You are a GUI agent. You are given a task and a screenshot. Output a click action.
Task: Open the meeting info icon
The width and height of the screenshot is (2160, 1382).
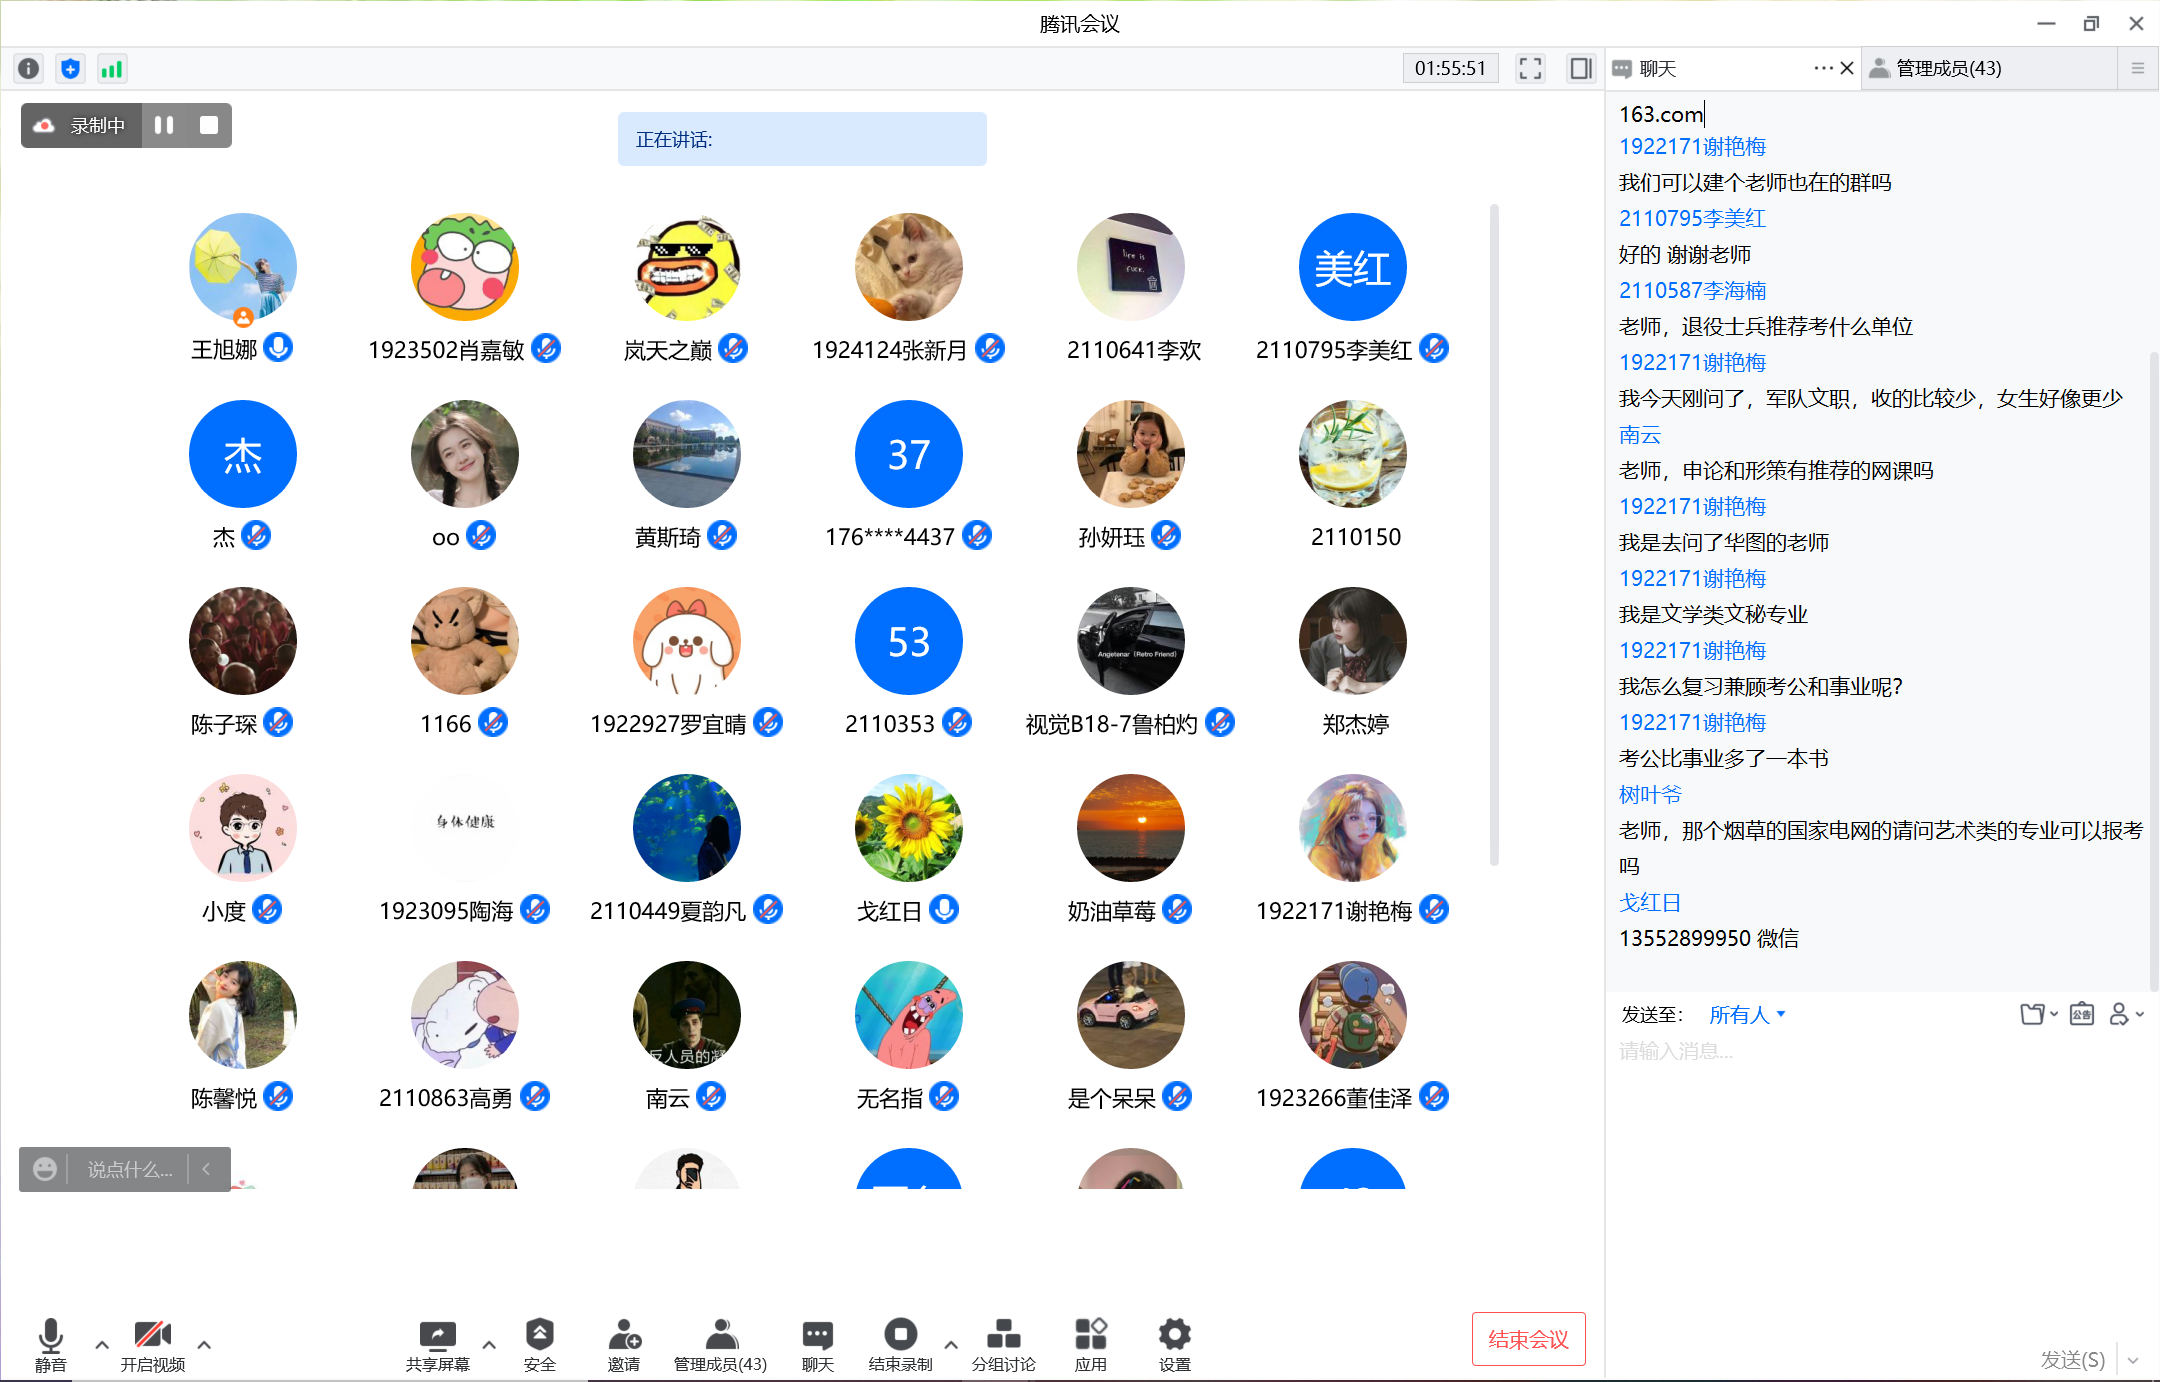point(28,68)
